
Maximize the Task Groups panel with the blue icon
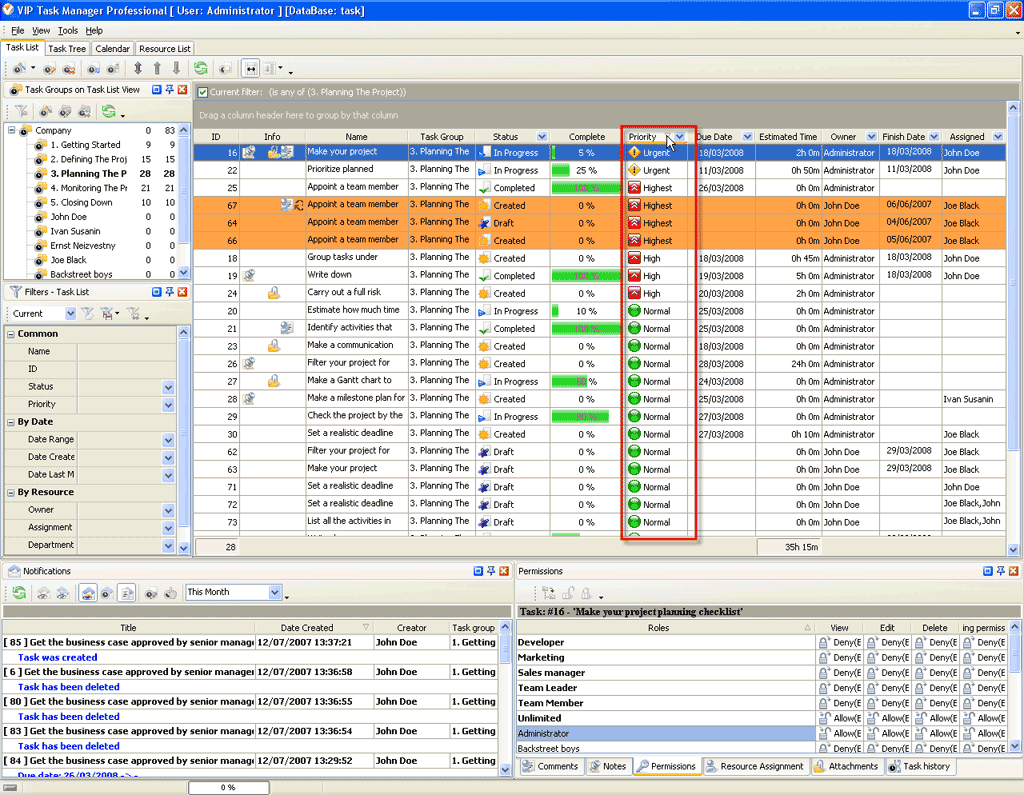click(157, 89)
